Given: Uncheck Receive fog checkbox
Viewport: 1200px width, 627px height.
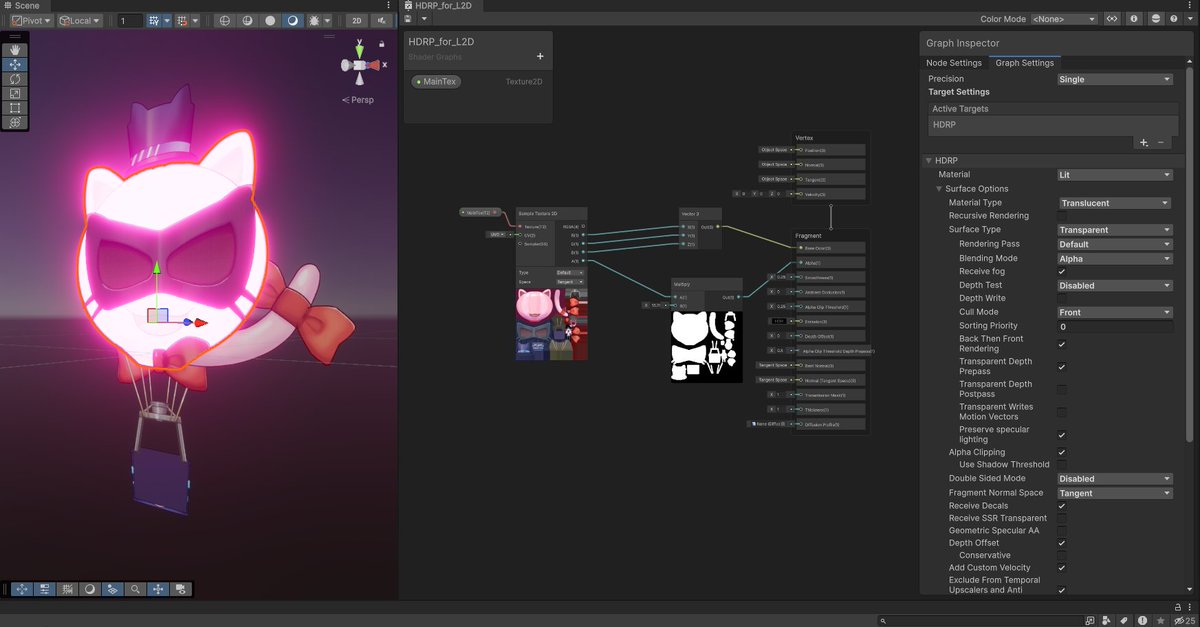Looking at the screenshot, I should coord(1062,271).
